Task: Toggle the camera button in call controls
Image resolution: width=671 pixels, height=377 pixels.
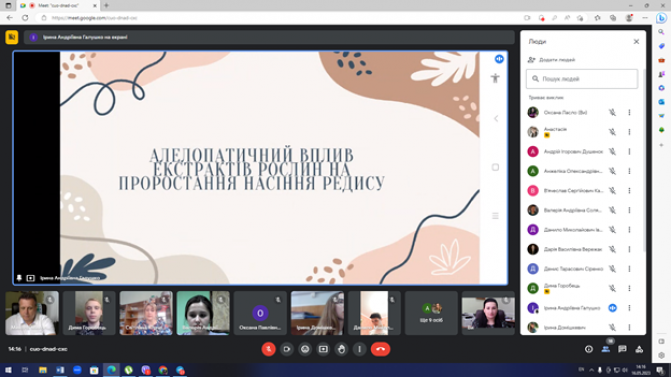Action: (287, 349)
